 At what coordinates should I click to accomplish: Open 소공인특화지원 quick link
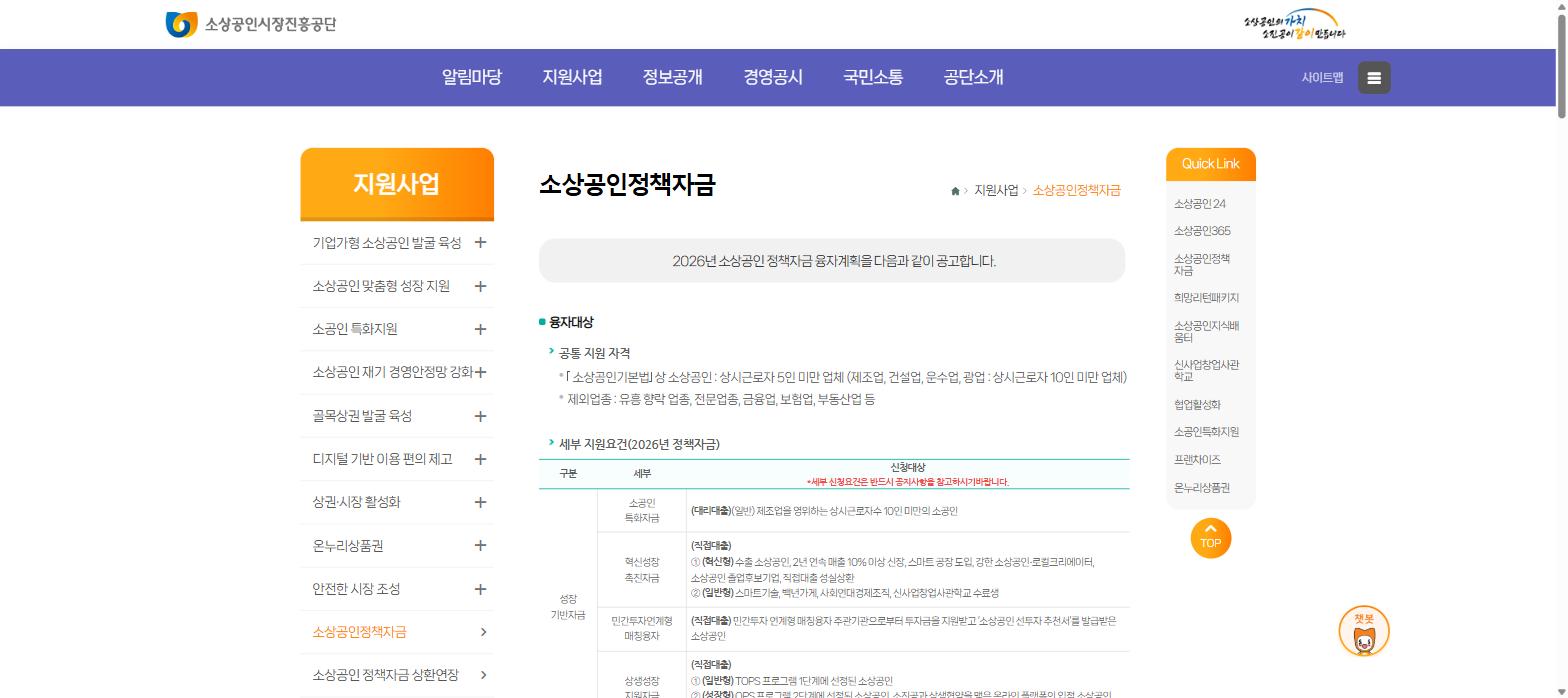click(x=1206, y=432)
